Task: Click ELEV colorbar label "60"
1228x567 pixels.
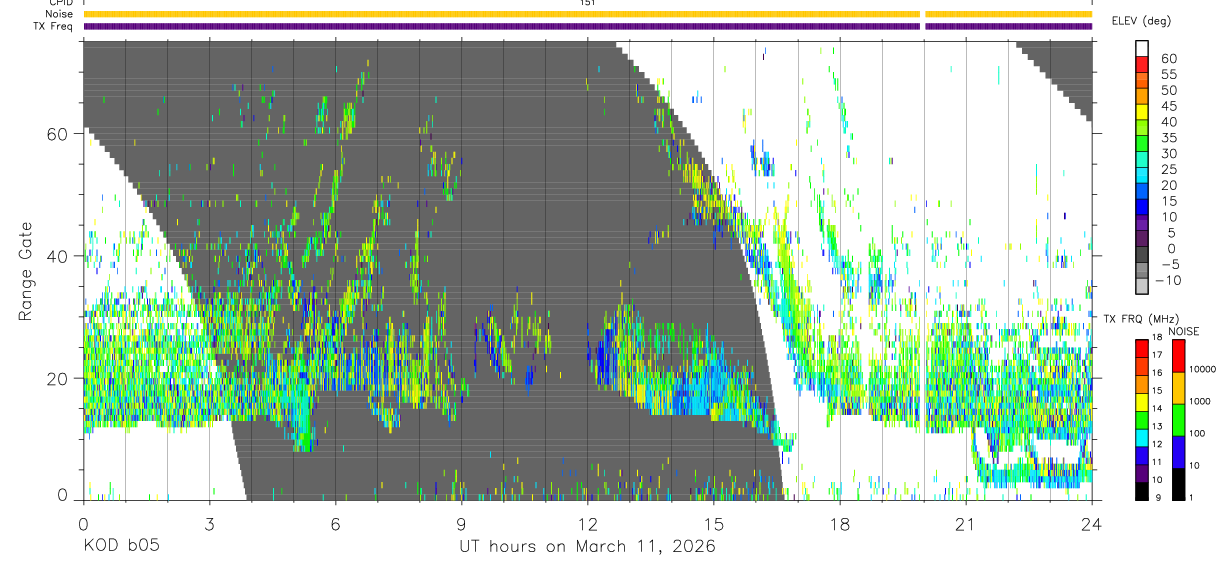Action: tap(1168, 58)
